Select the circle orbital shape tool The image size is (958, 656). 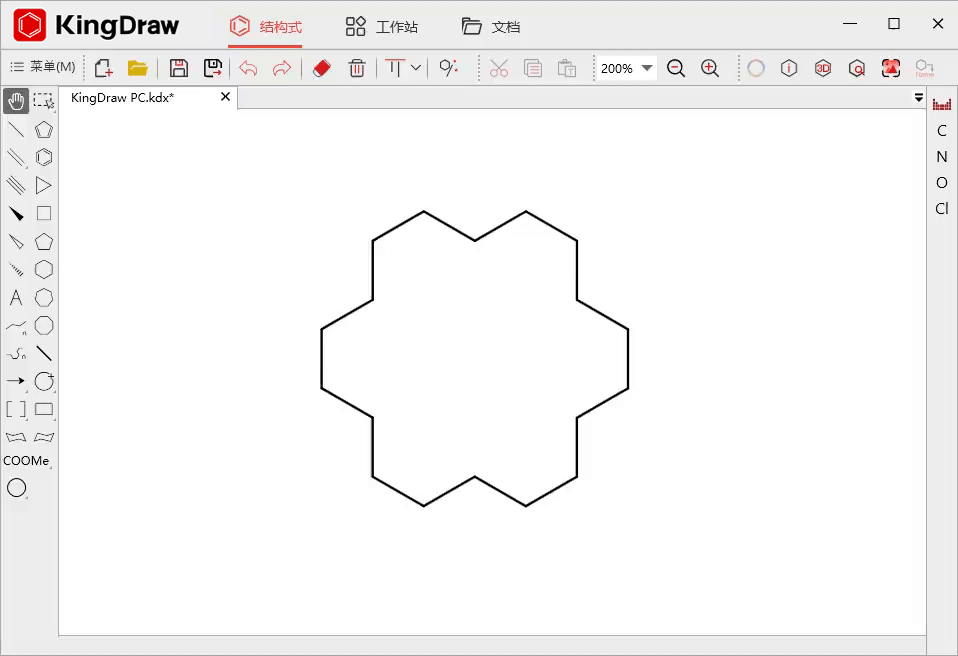(x=16, y=488)
